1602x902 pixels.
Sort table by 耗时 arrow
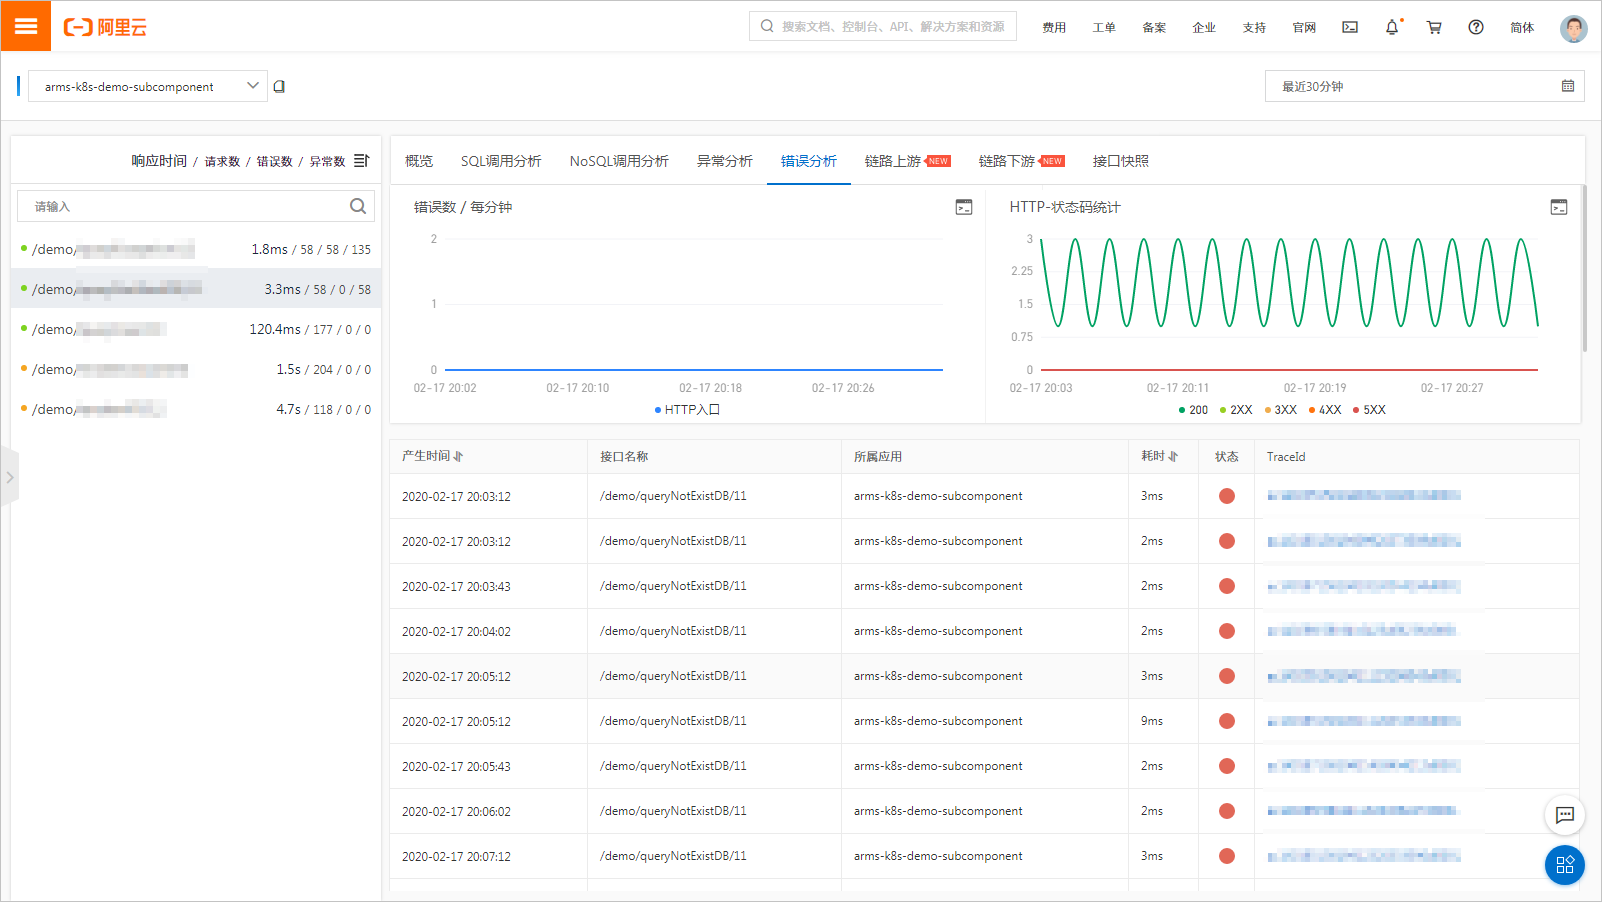[1173, 456]
